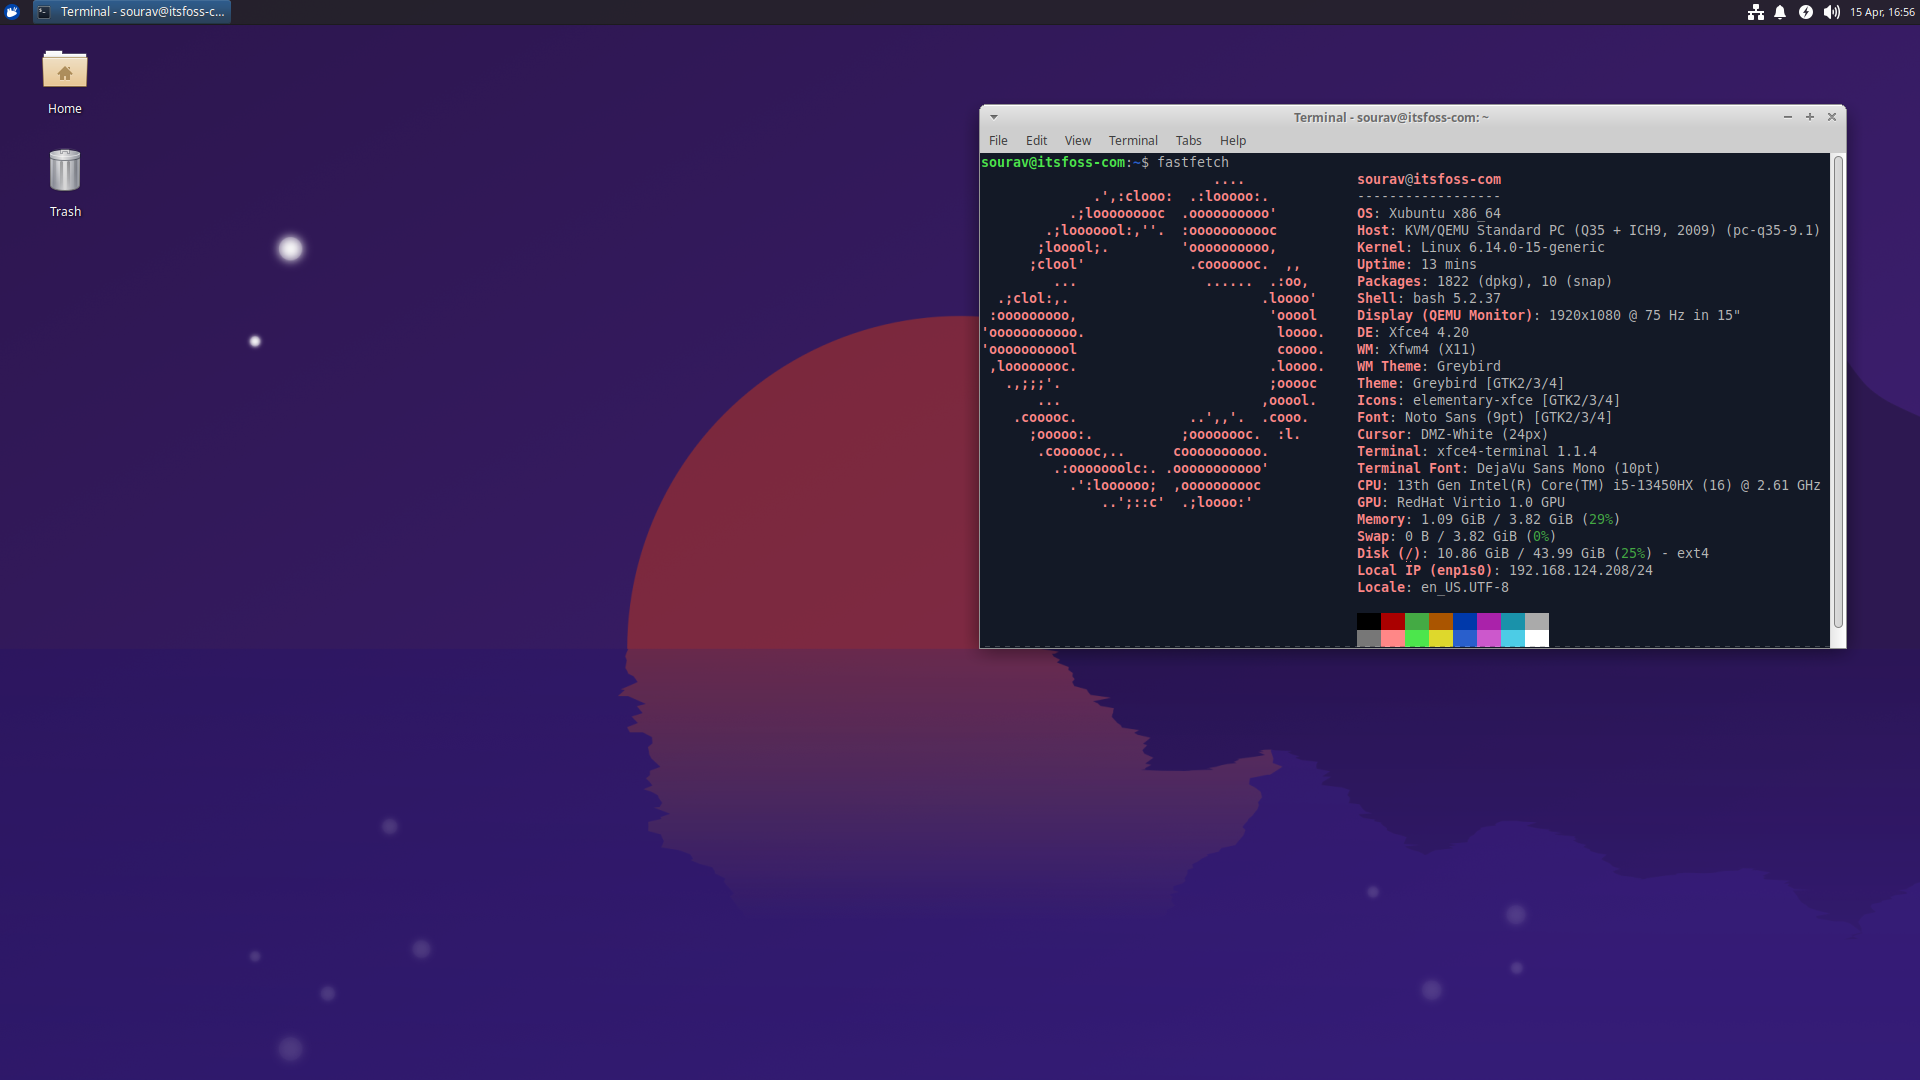
Task: Select the Terminal menu item
Action: 1132,140
